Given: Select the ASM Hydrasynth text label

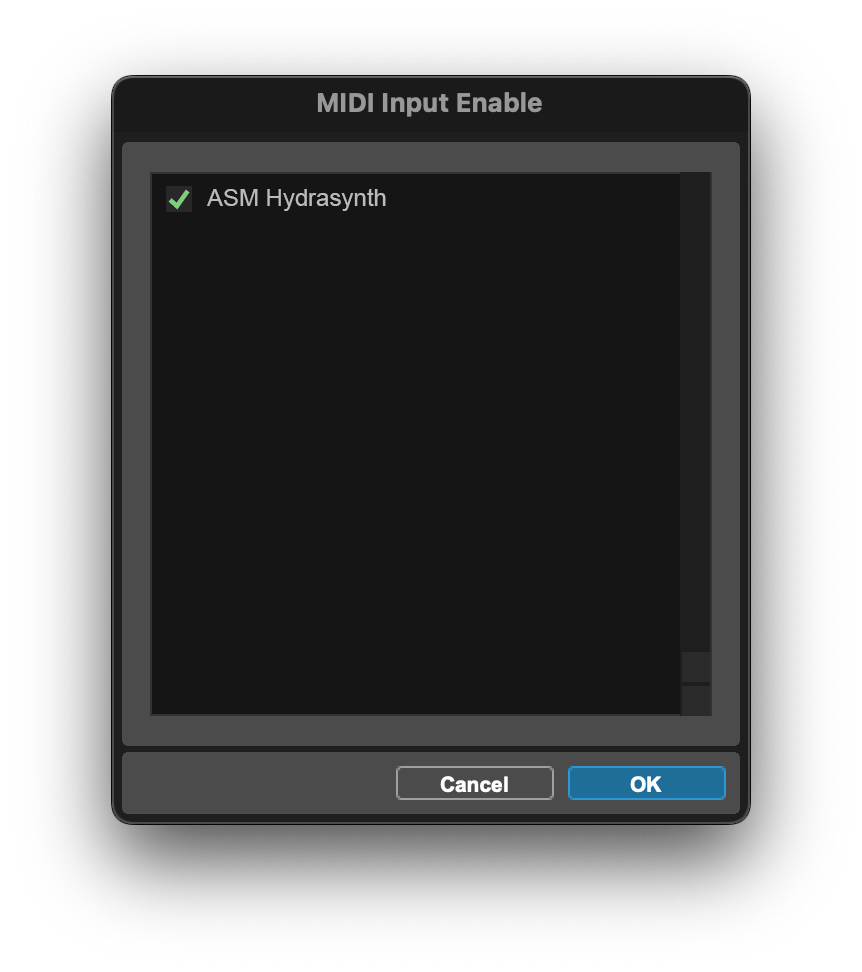Looking at the screenshot, I should tap(296, 198).
